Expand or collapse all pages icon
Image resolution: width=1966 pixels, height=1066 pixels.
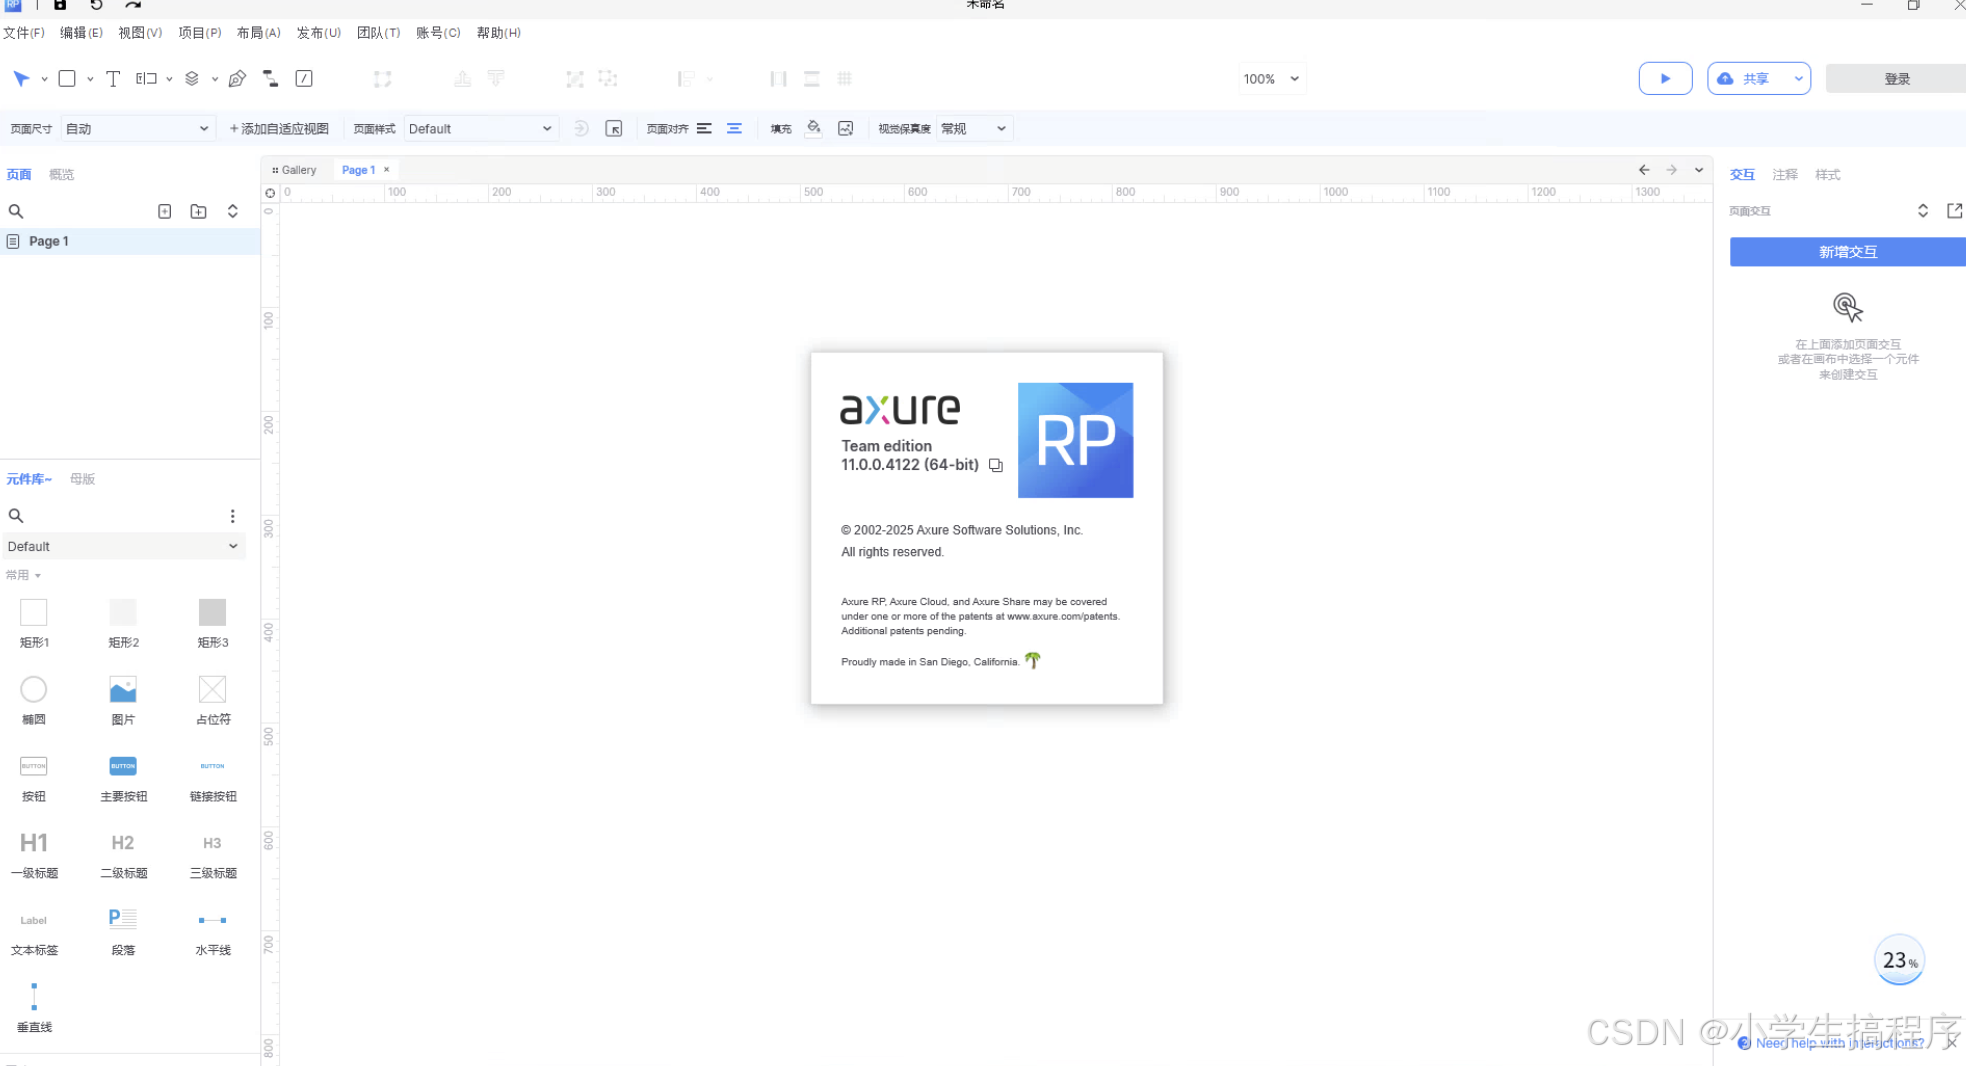[233, 211]
